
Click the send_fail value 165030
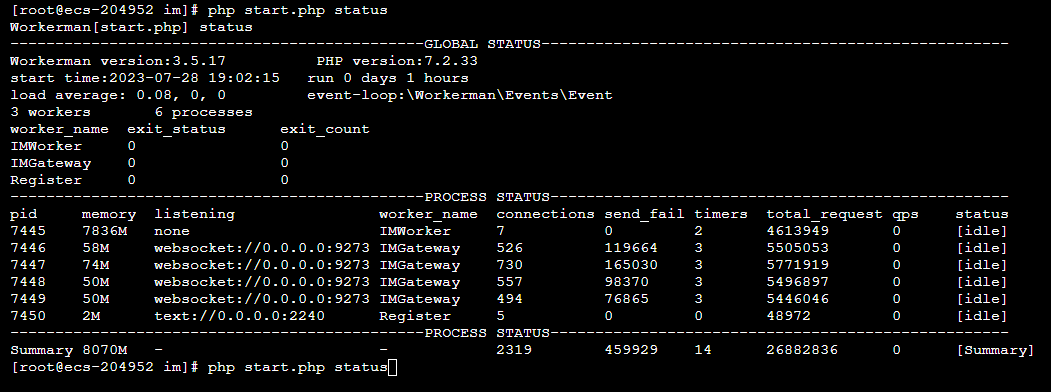(x=631, y=265)
